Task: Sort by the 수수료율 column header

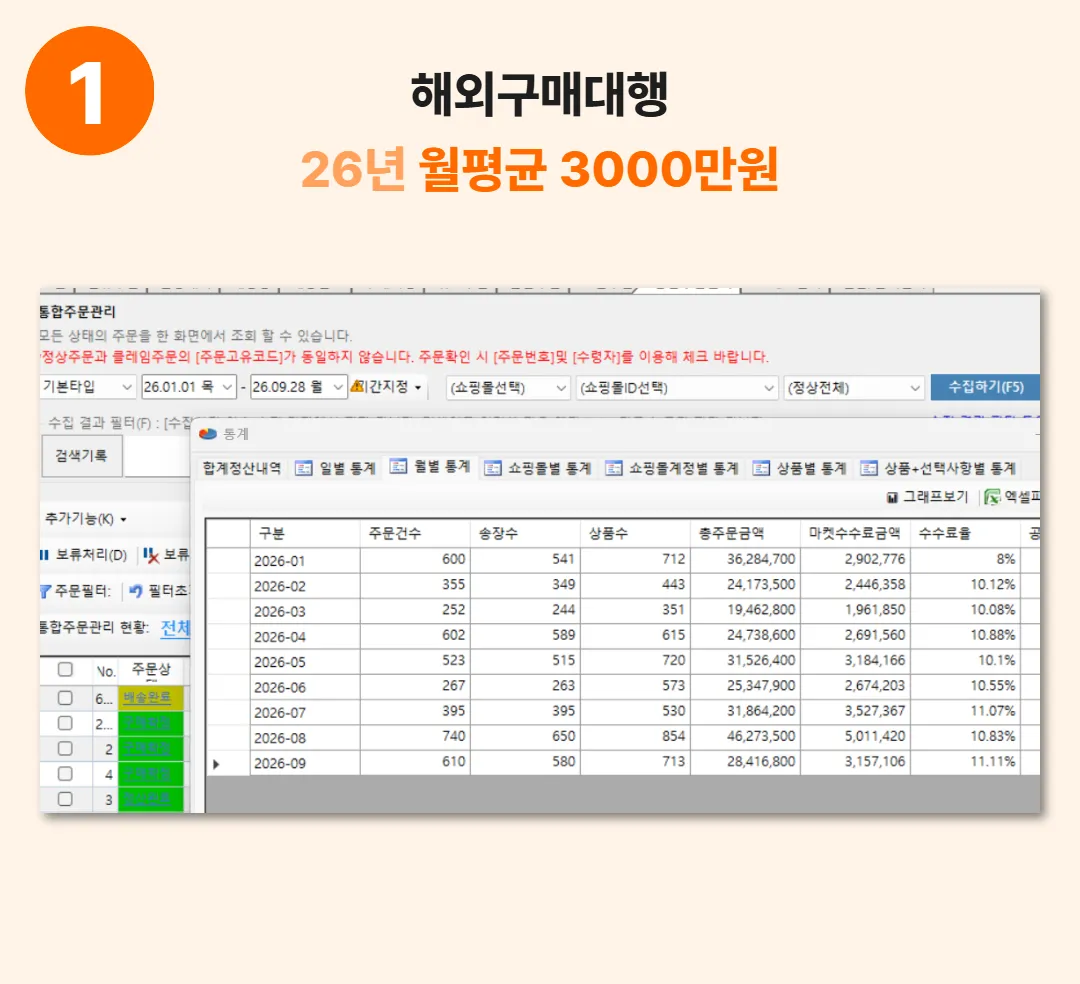Action: tap(966, 534)
